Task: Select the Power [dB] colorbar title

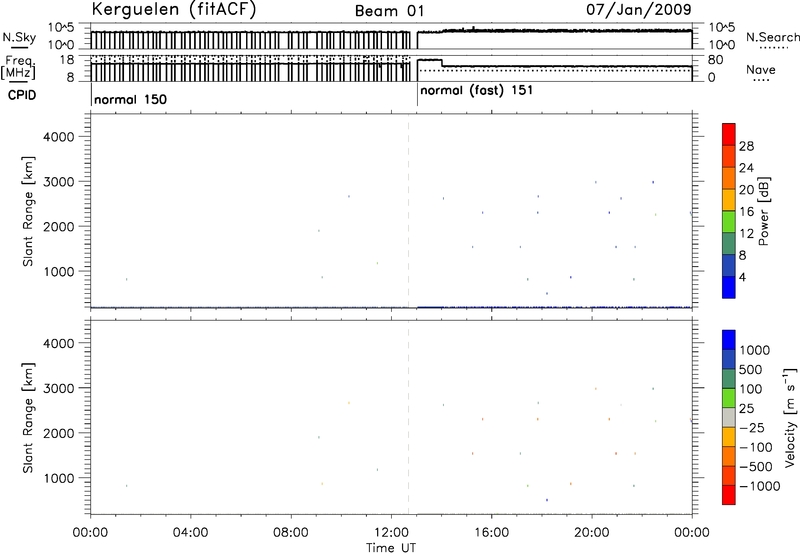Action: click(763, 211)
